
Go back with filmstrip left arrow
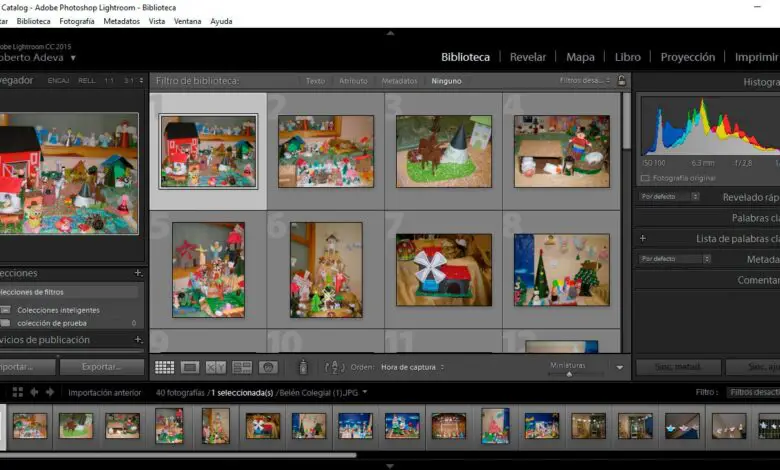point(34,392)
